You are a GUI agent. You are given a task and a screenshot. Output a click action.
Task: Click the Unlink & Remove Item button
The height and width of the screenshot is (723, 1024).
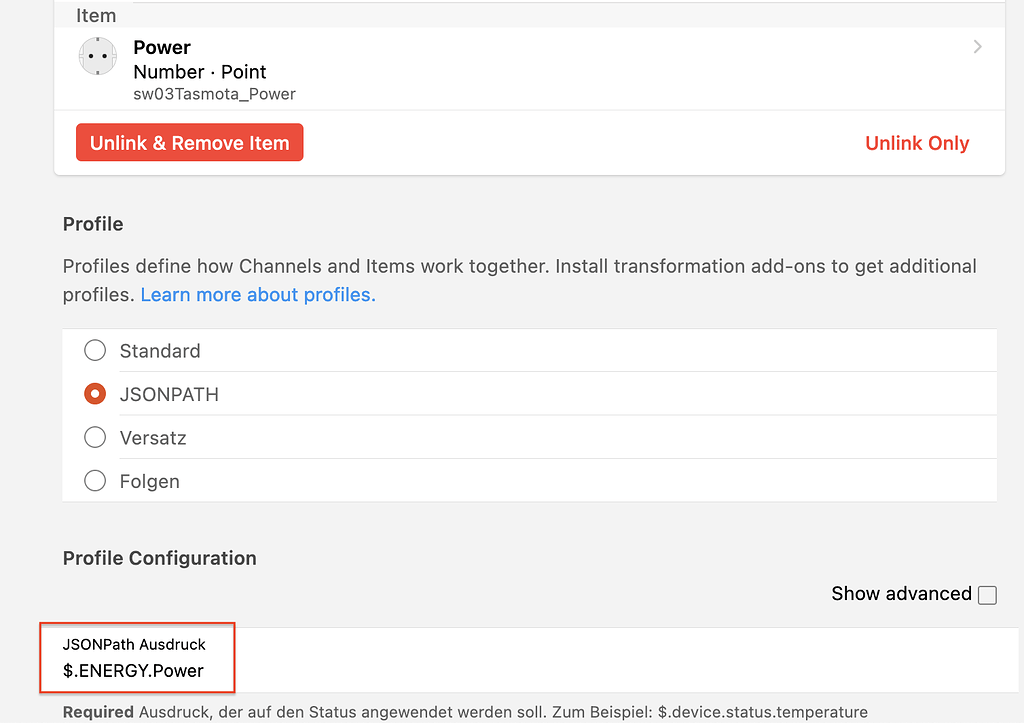189,142
